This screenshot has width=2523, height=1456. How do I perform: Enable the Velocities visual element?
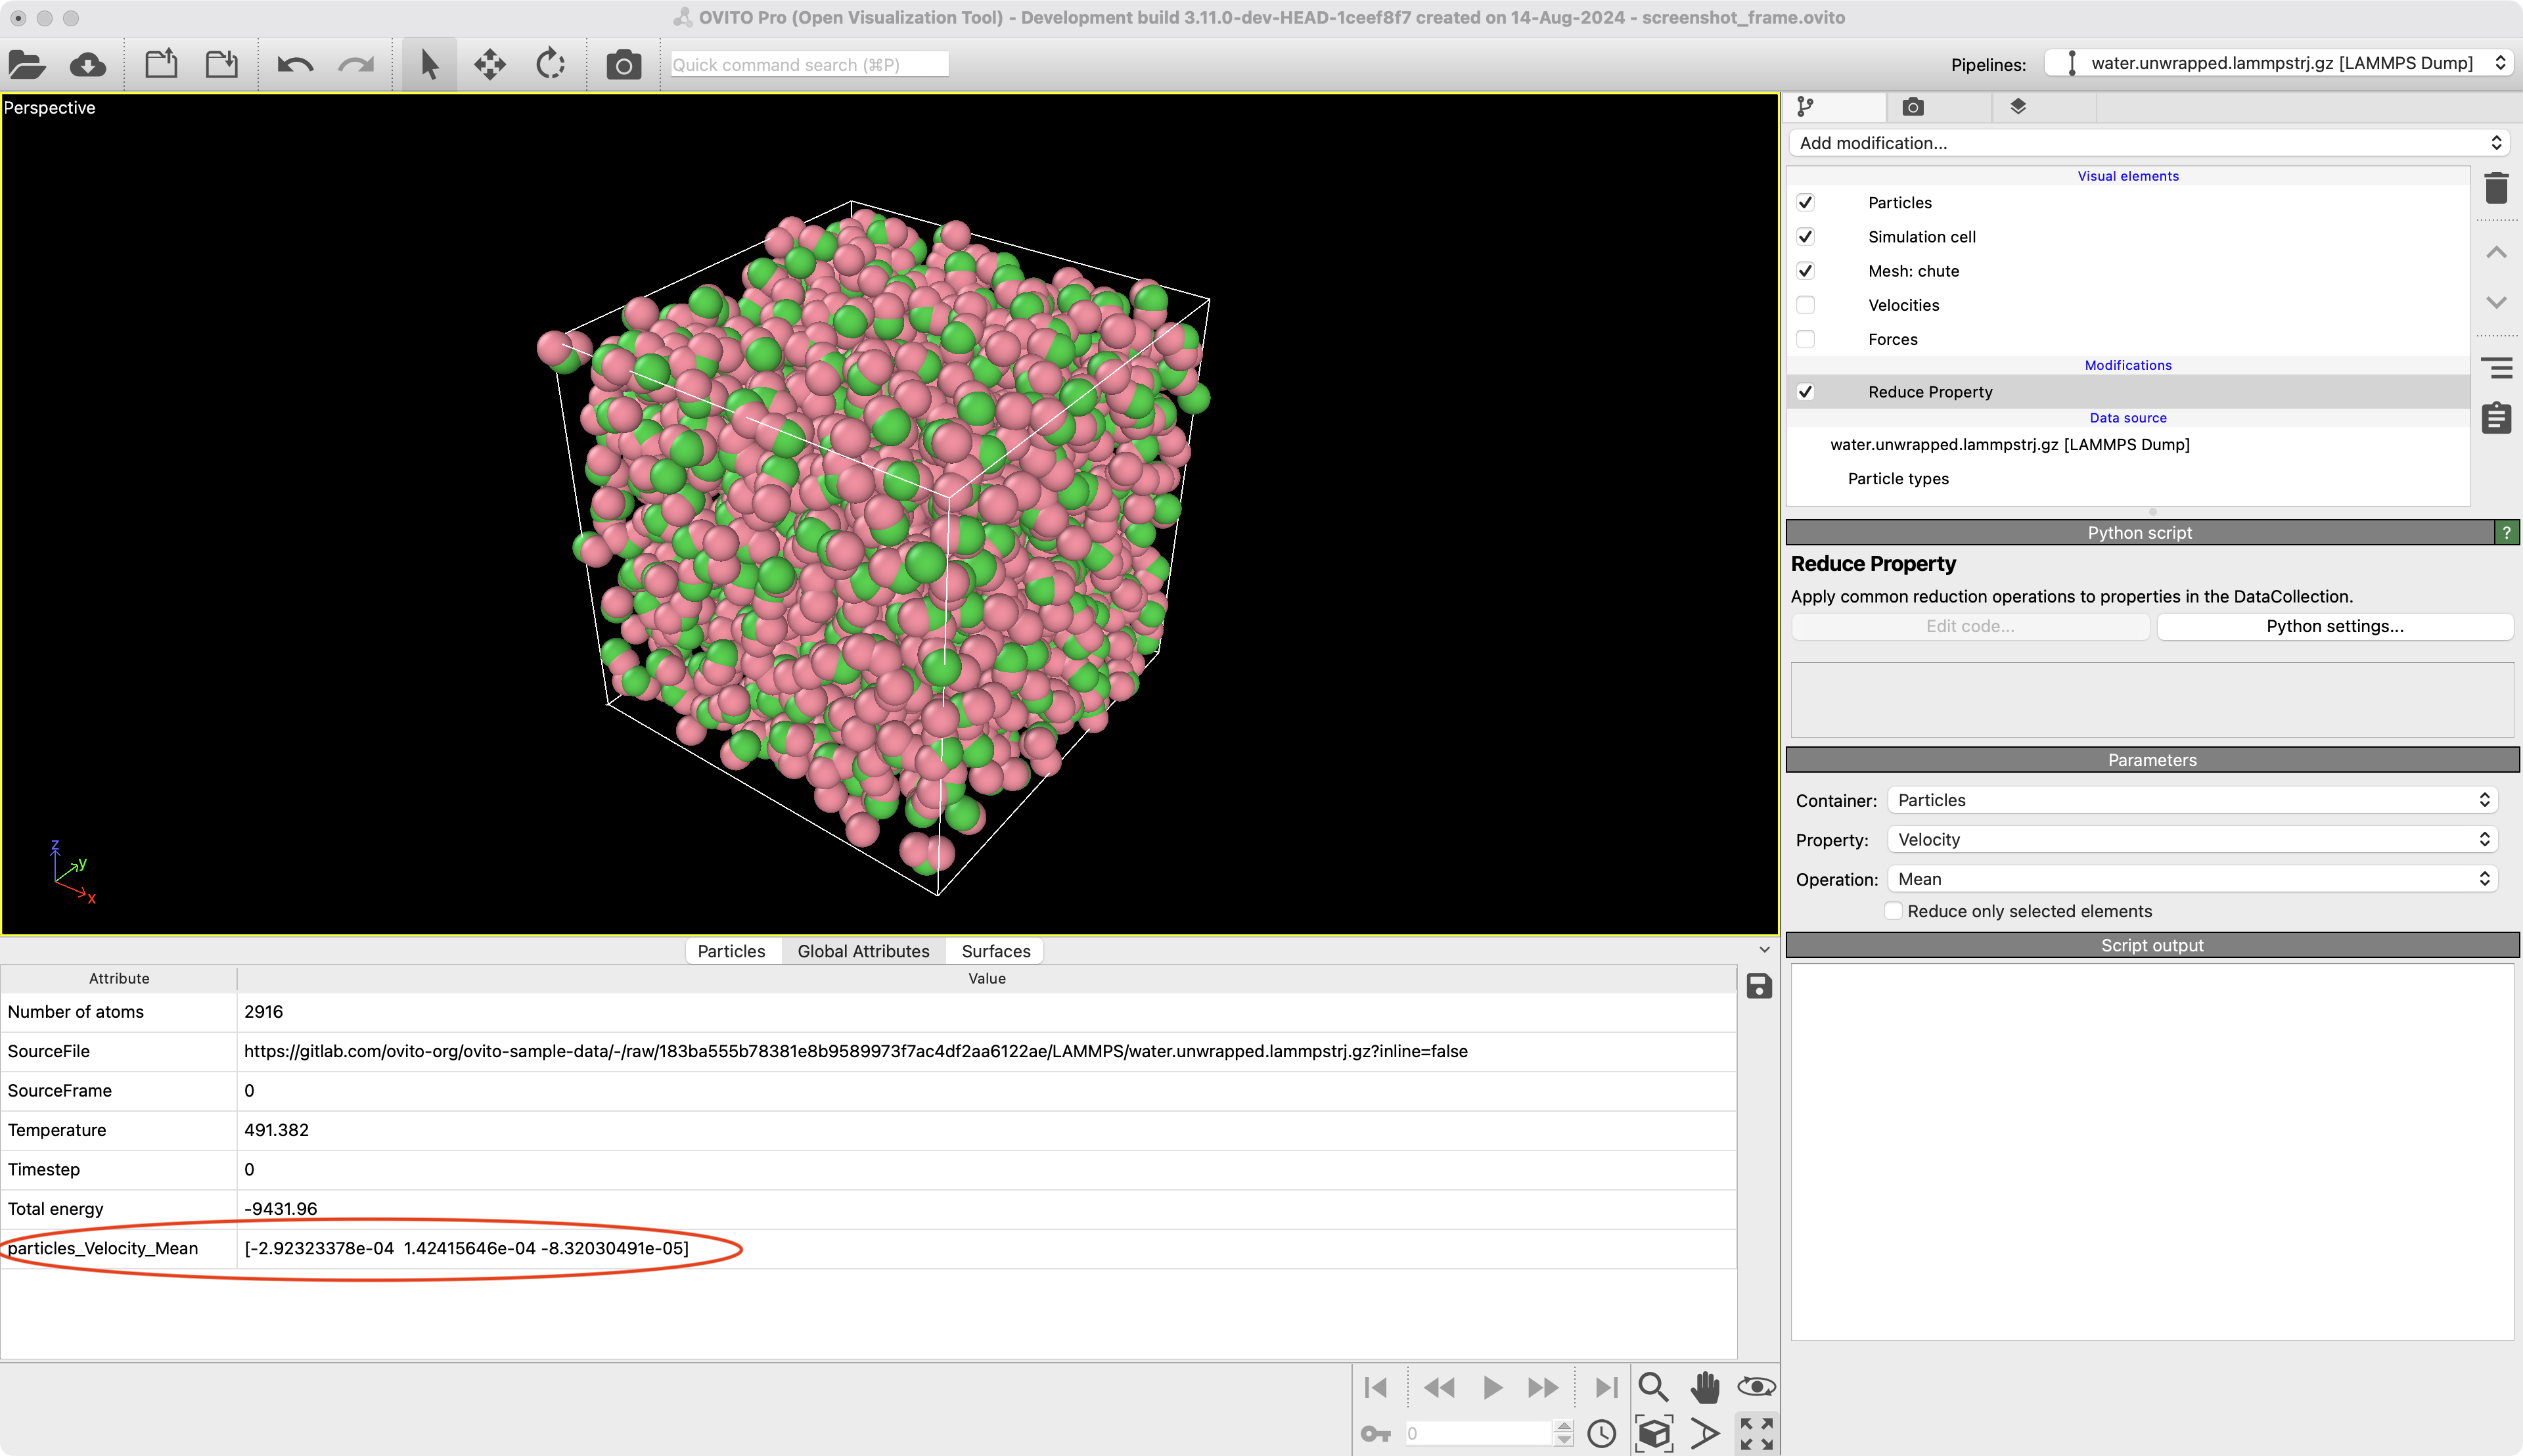[1805, 305]
